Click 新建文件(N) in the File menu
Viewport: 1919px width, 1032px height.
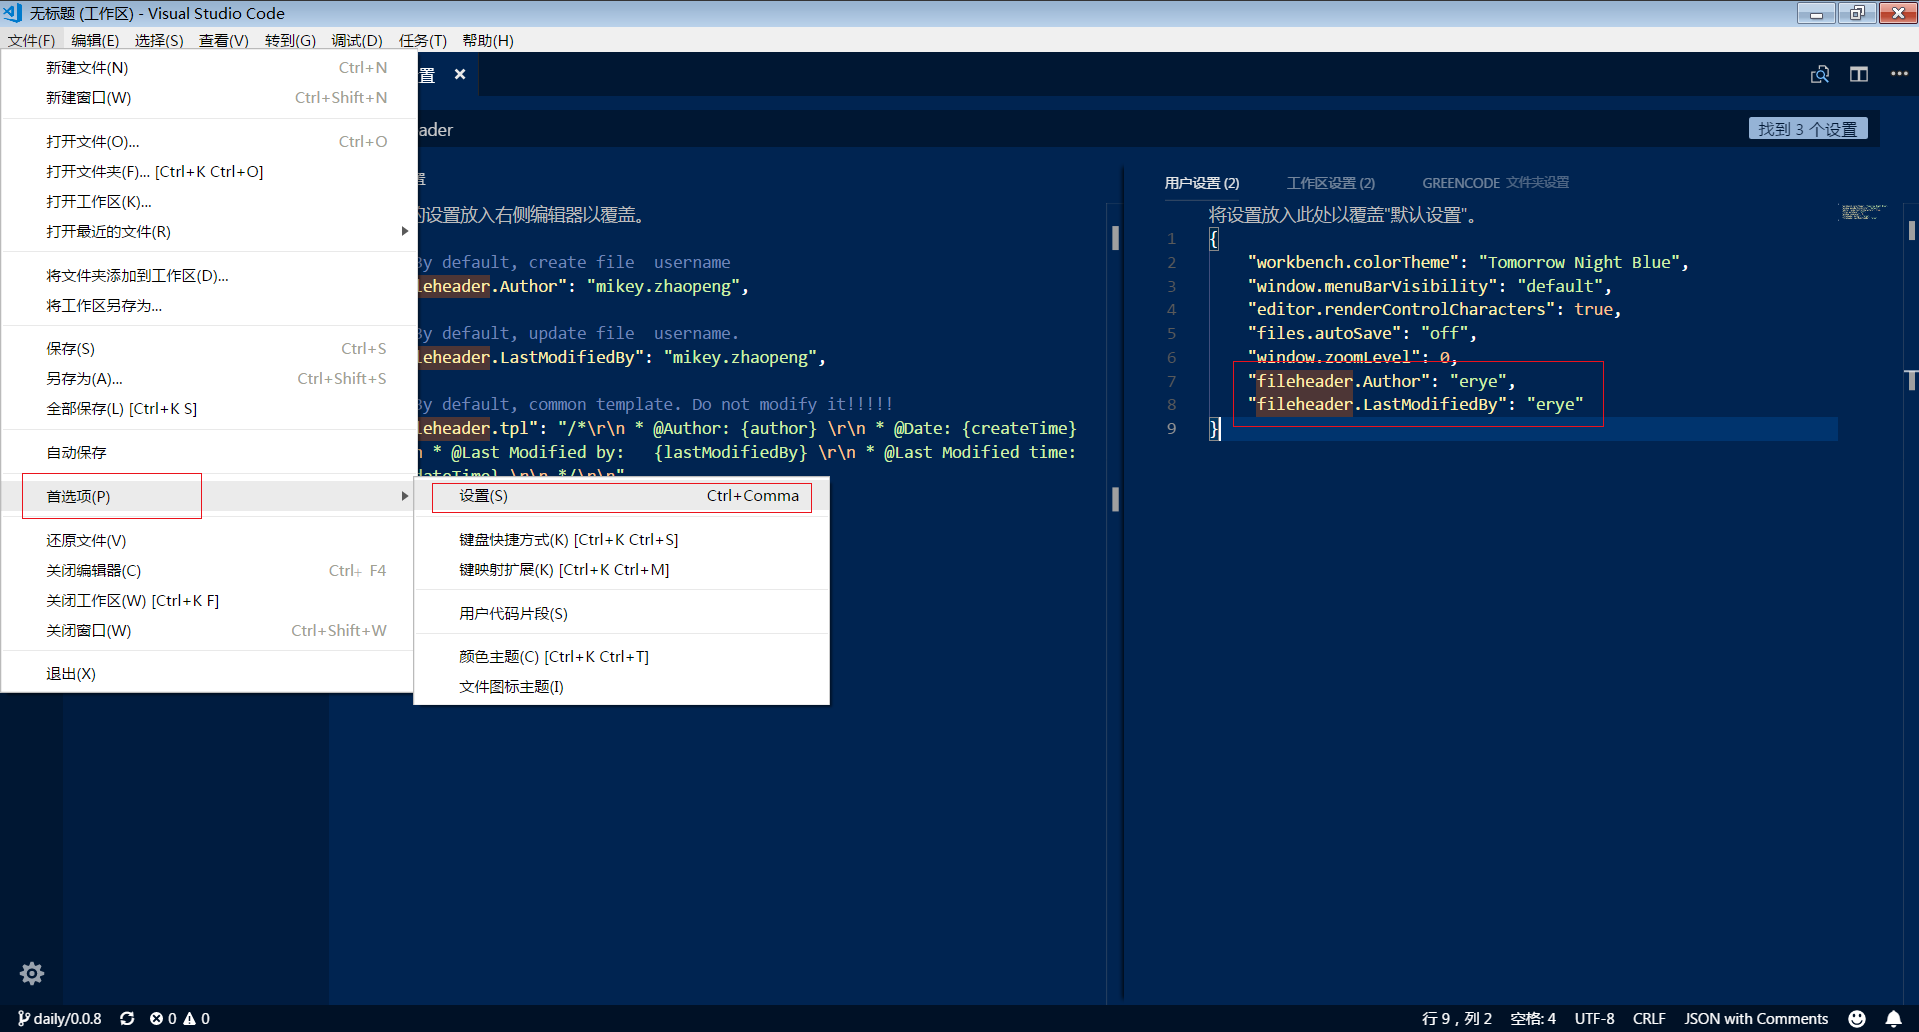point(208,67)
